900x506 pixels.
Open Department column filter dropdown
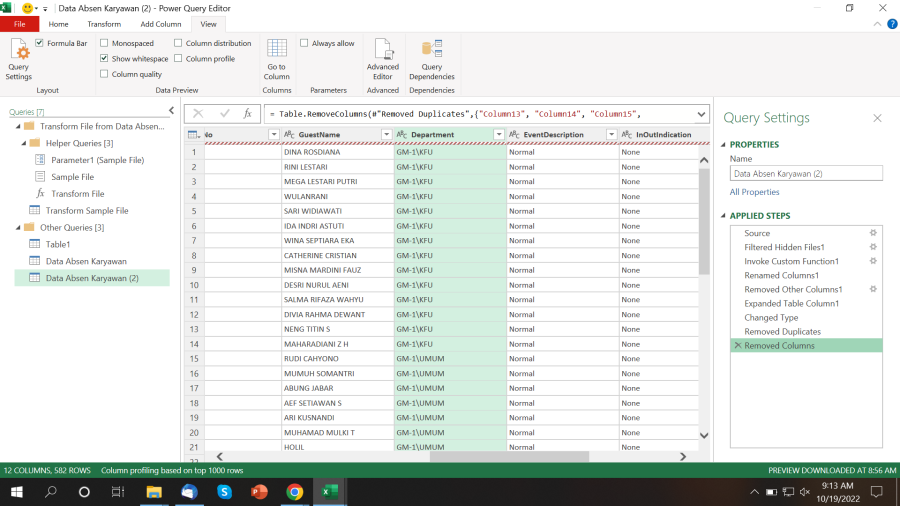tap(499, 134)
